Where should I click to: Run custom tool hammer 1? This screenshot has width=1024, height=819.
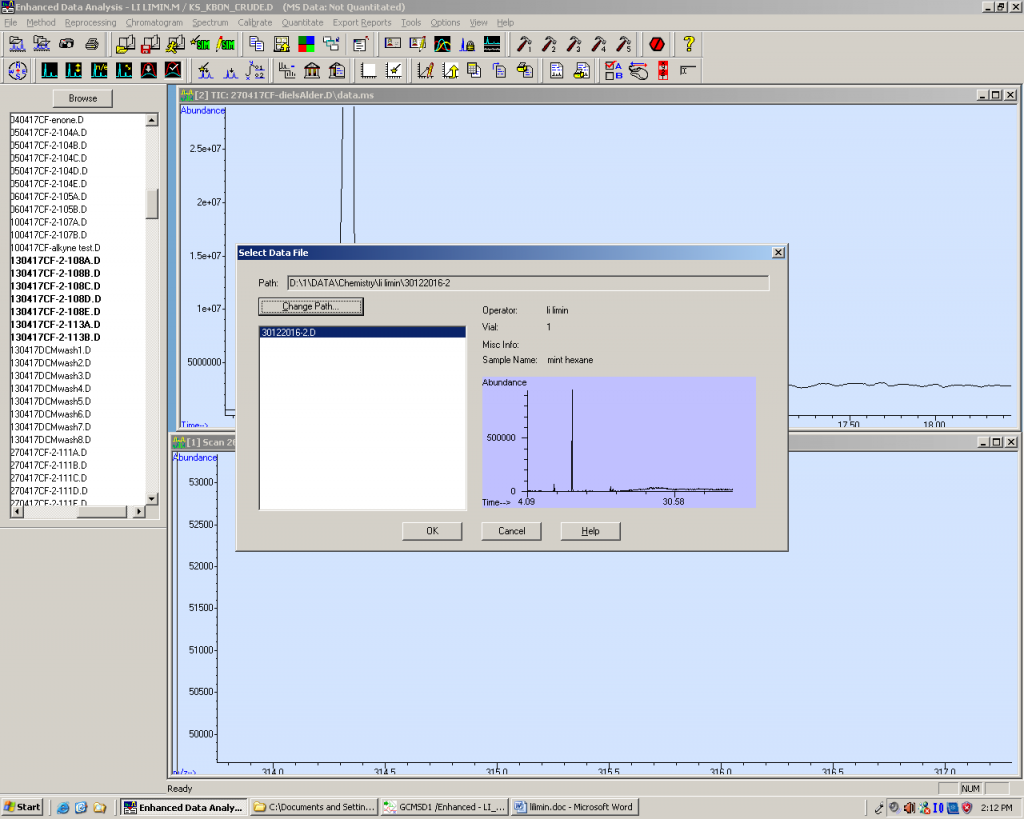[x=524, y=44]
